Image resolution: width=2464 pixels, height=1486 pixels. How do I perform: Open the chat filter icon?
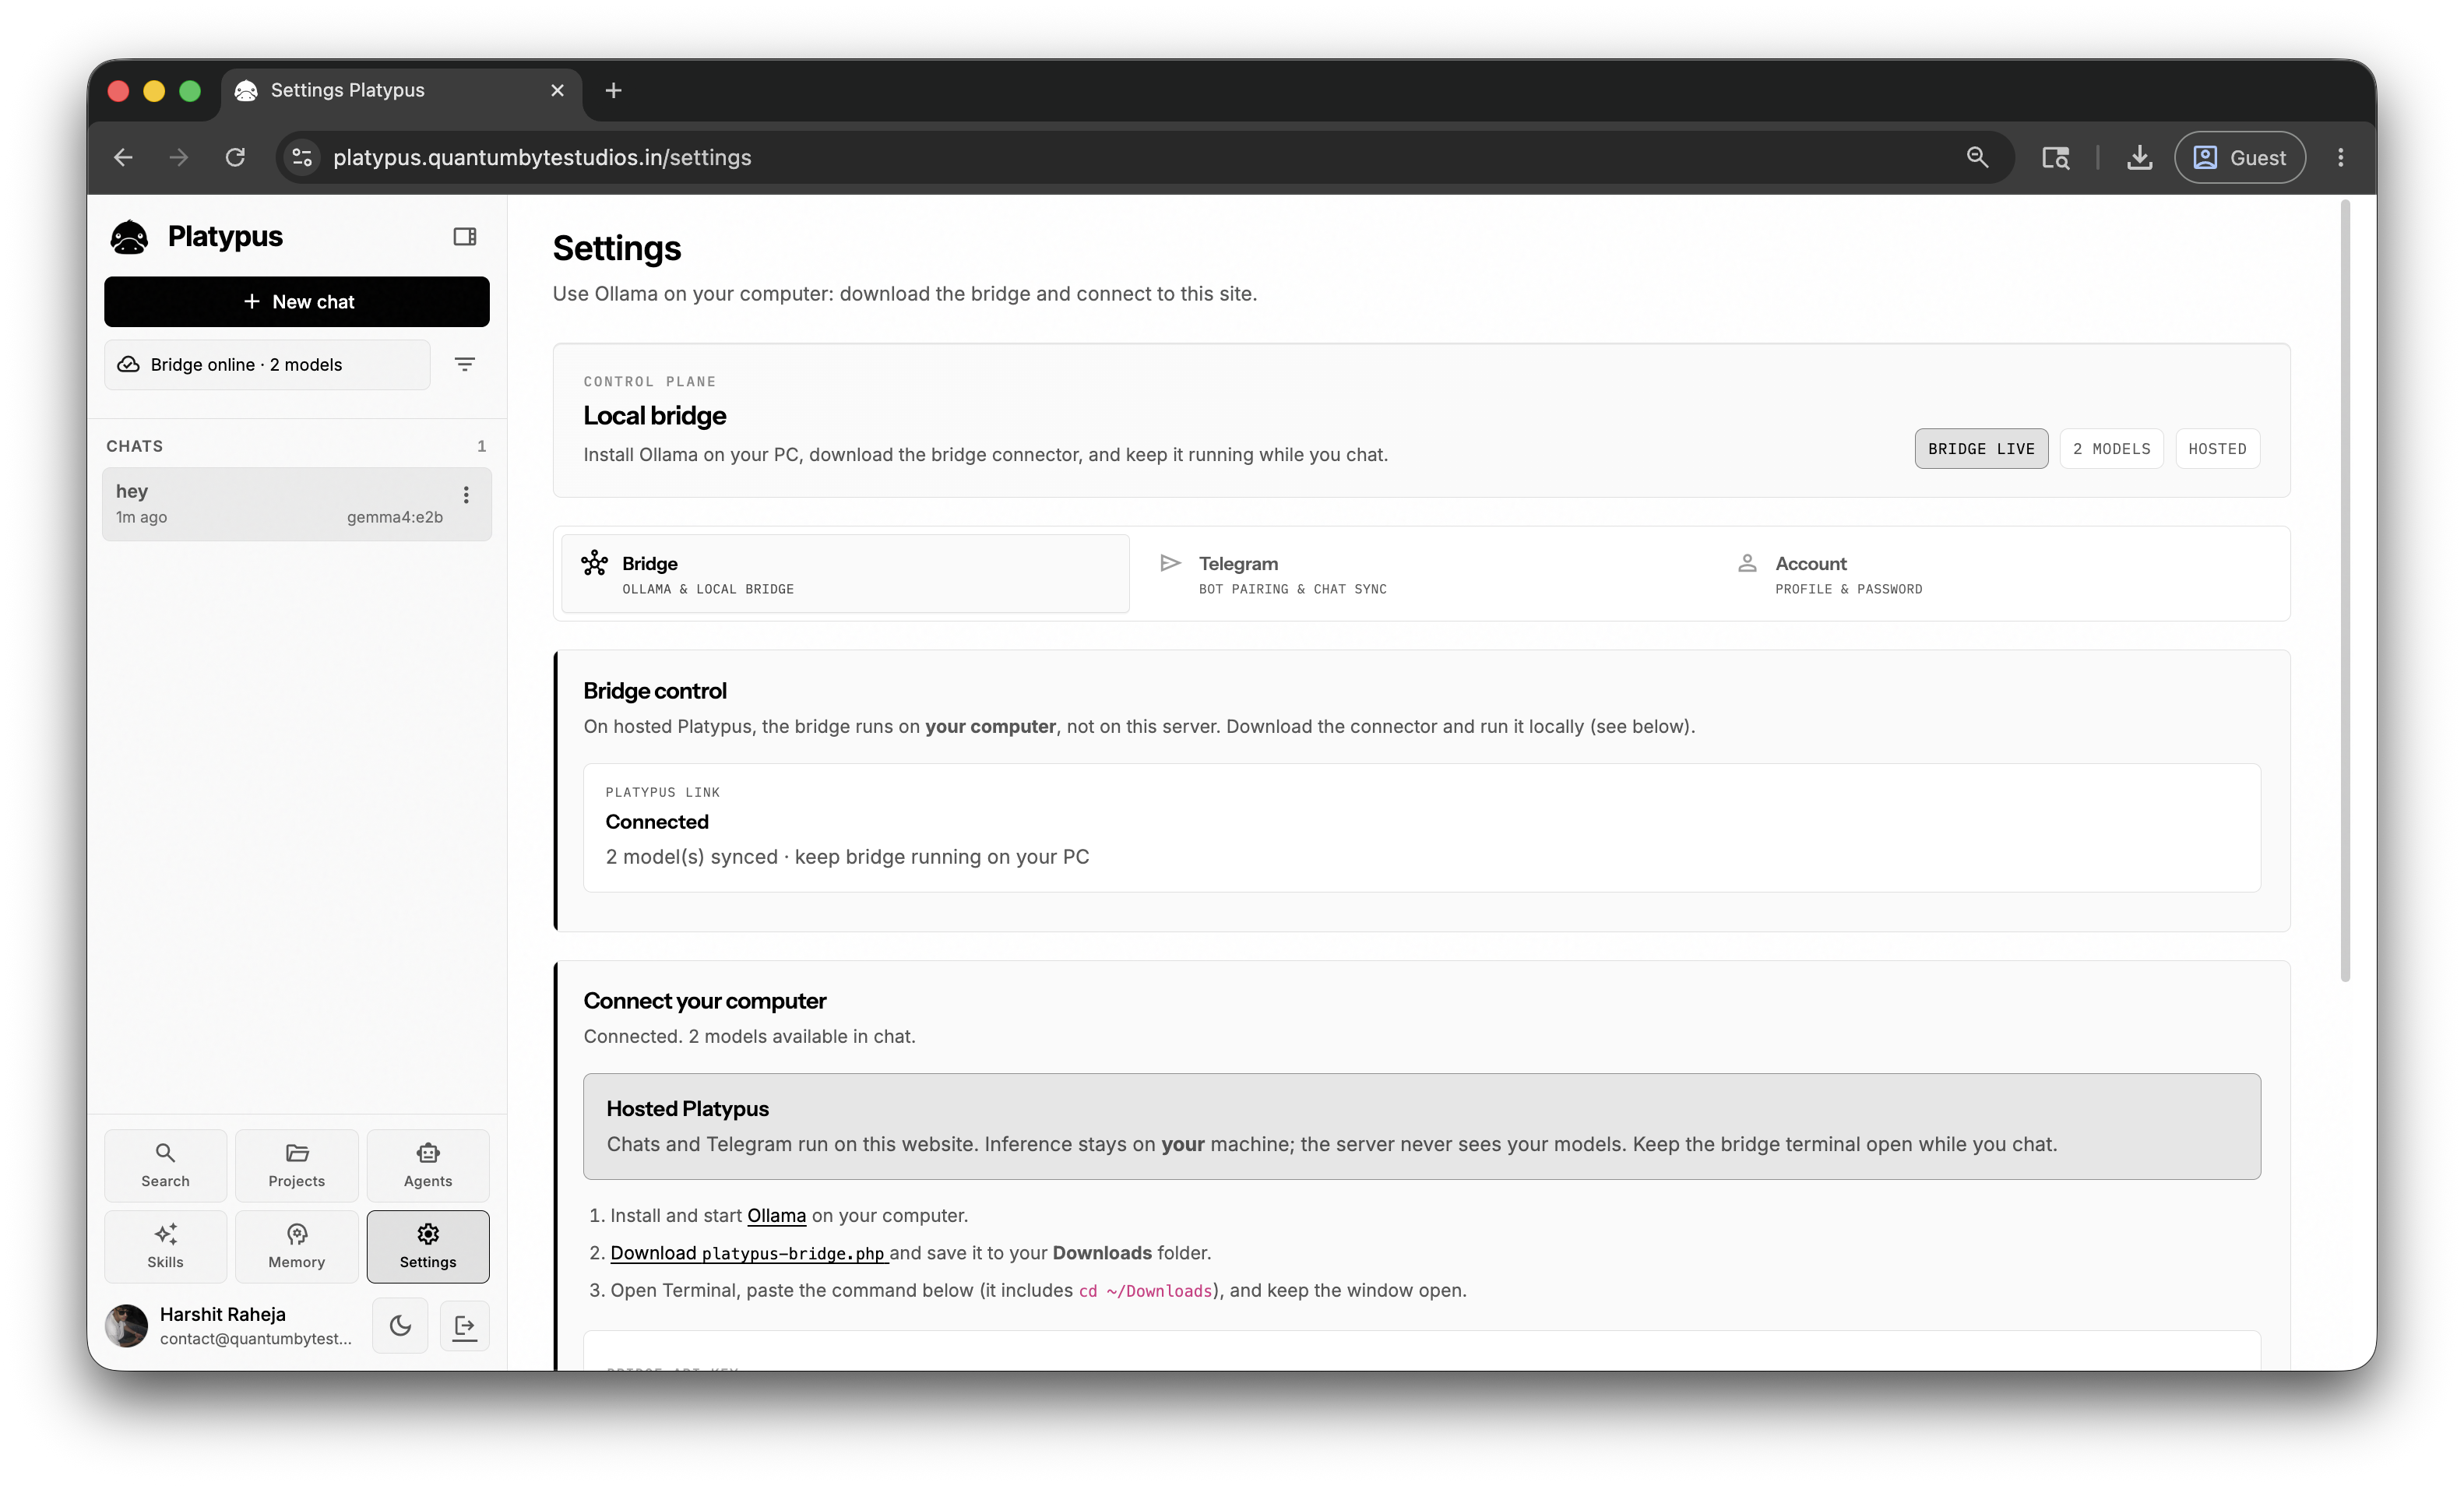tap(464, 365)
